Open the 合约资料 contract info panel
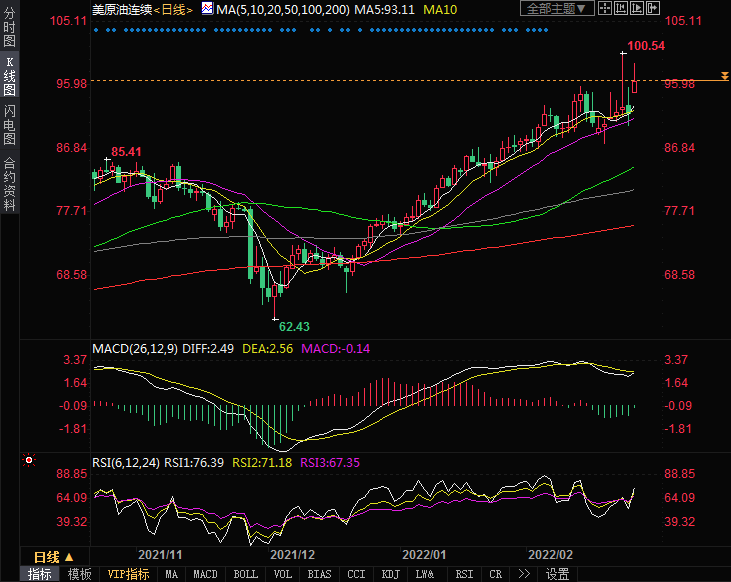The width and height of the screenshot is (731, 582). pos(9,183)
